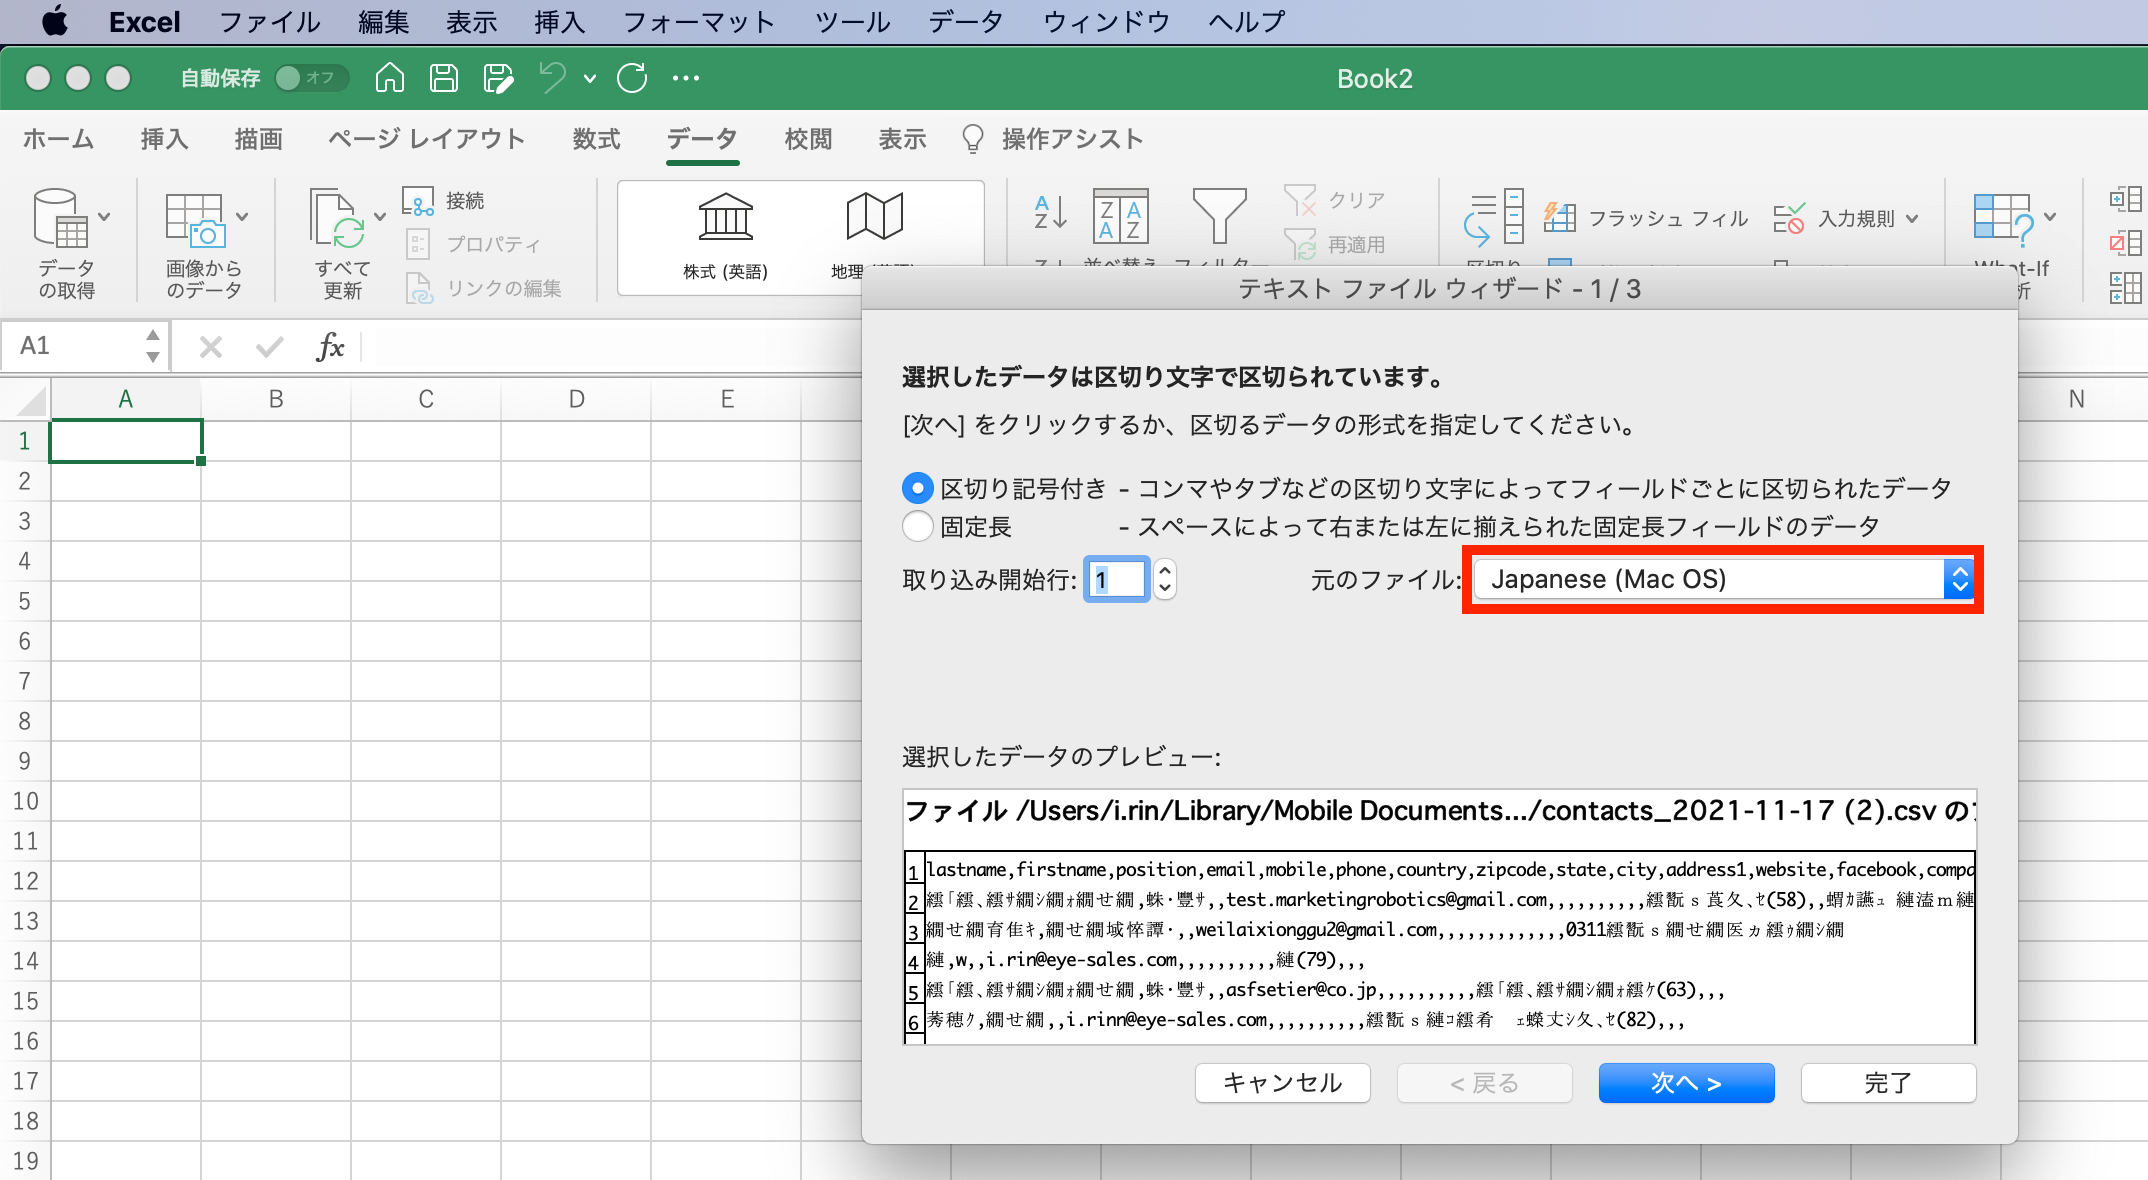Open the Japanese (Mac OS) file origin dropdown
Image resolution: width=2148 pixels, height=1180 pixels.
click(x=1722, y=579)
